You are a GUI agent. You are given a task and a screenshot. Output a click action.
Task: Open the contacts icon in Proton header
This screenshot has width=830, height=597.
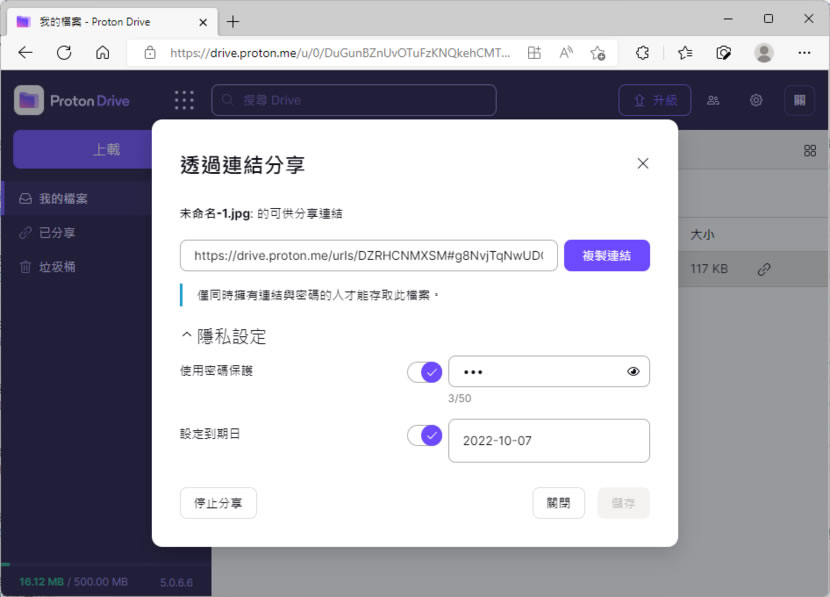[713, 100]
